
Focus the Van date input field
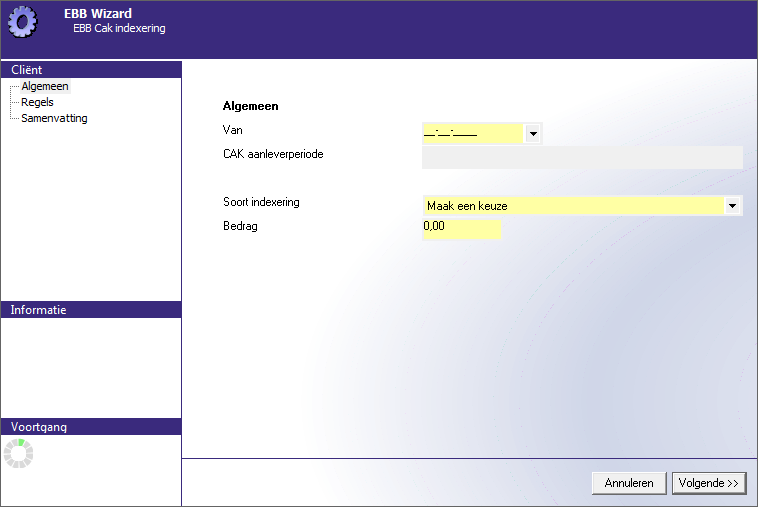pyautogui.click(x=472, y=133)
